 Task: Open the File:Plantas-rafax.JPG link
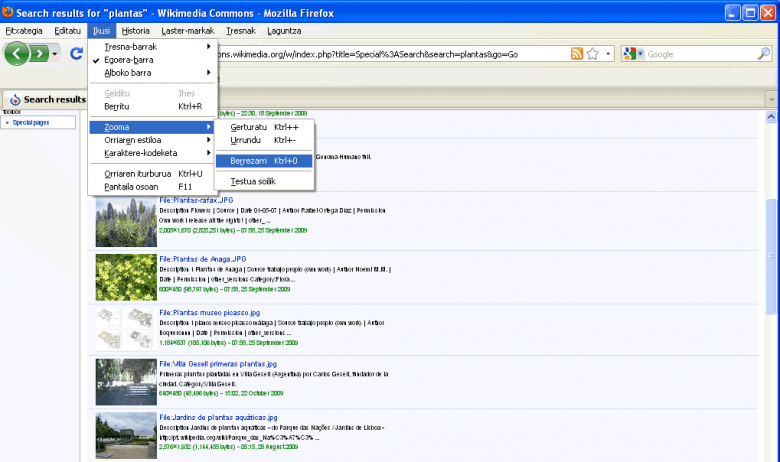coord(196,200)
